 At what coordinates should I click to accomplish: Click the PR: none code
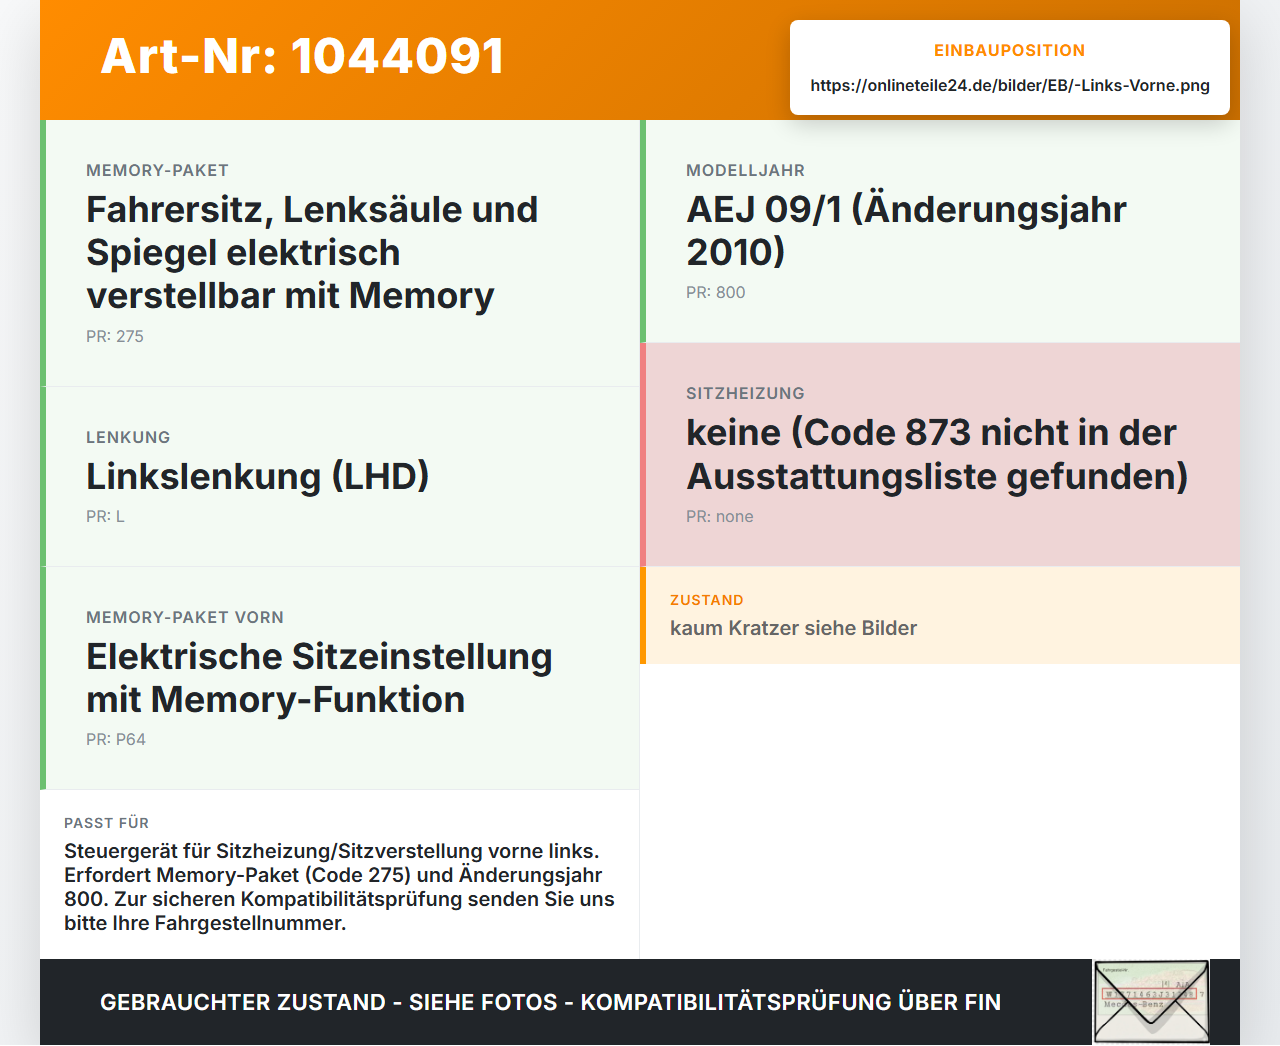720,516
